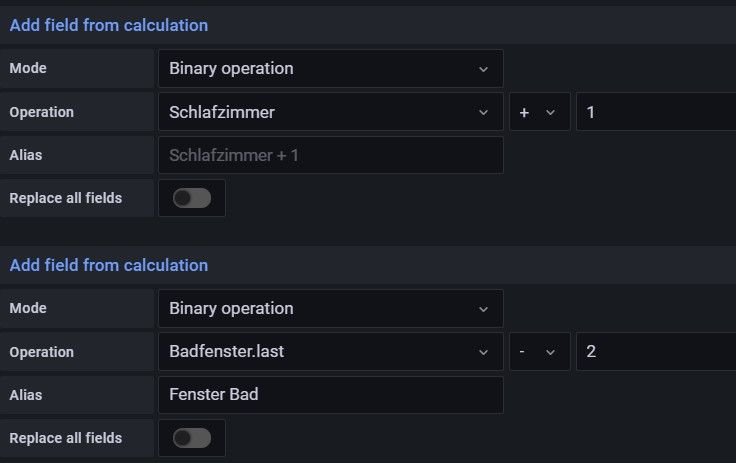Screen dimensions: 736x463
Task: Click the Alias label beside Schlafzimmer + 1
Action: [x=26, y=155]
